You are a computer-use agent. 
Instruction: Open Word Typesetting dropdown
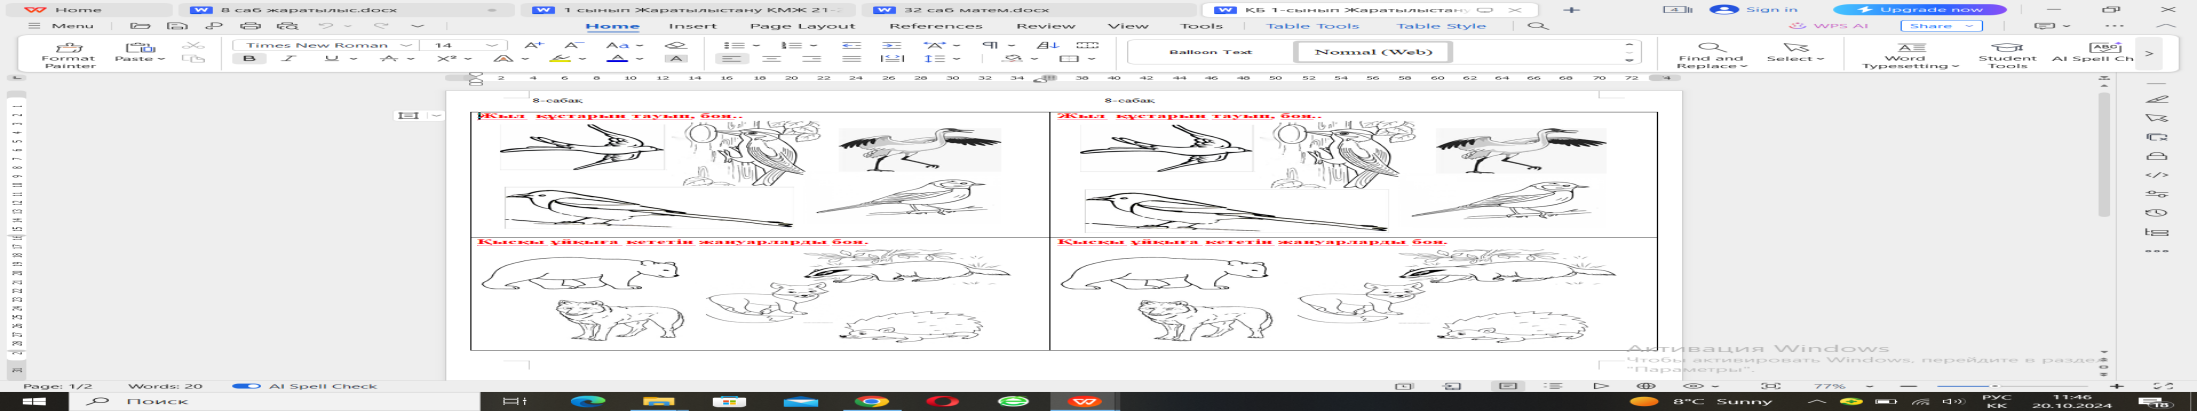pyautogui.click(x=1910, y=54)
